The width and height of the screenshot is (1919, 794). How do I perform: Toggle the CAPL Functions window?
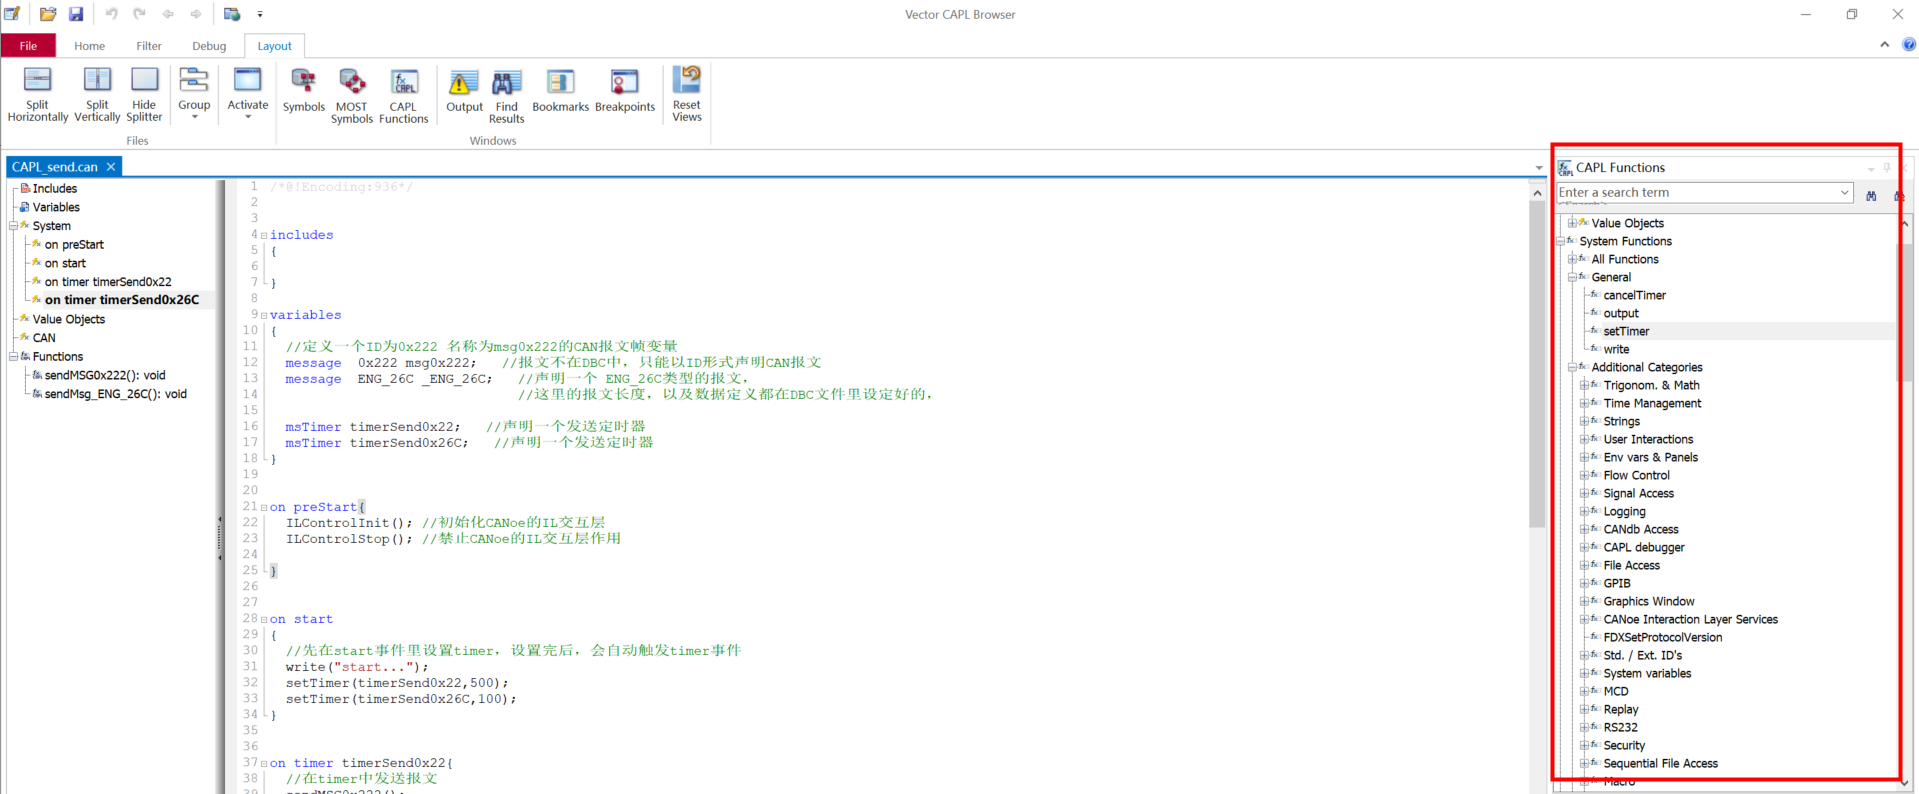click(x=404, y=94)
